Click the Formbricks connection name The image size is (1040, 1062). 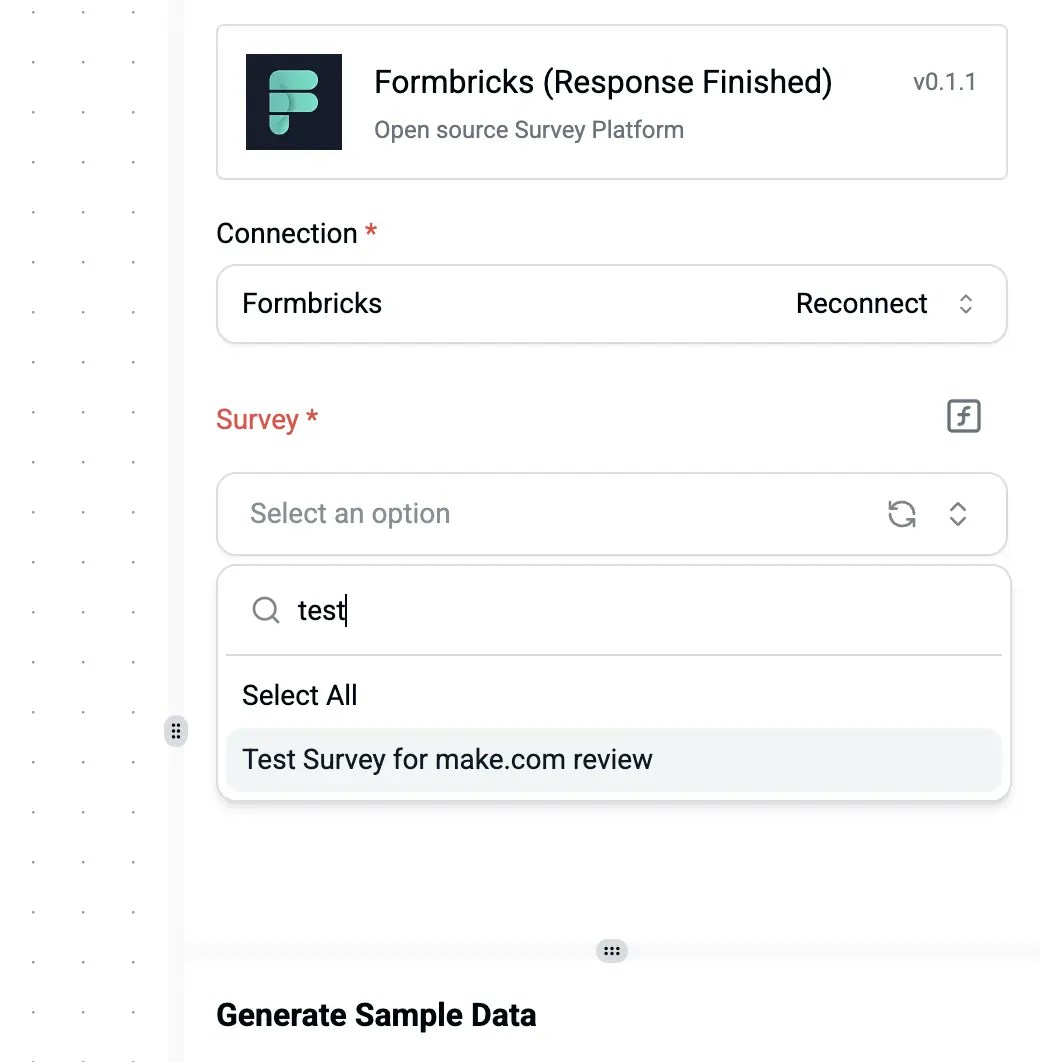[x=312, y=303]
